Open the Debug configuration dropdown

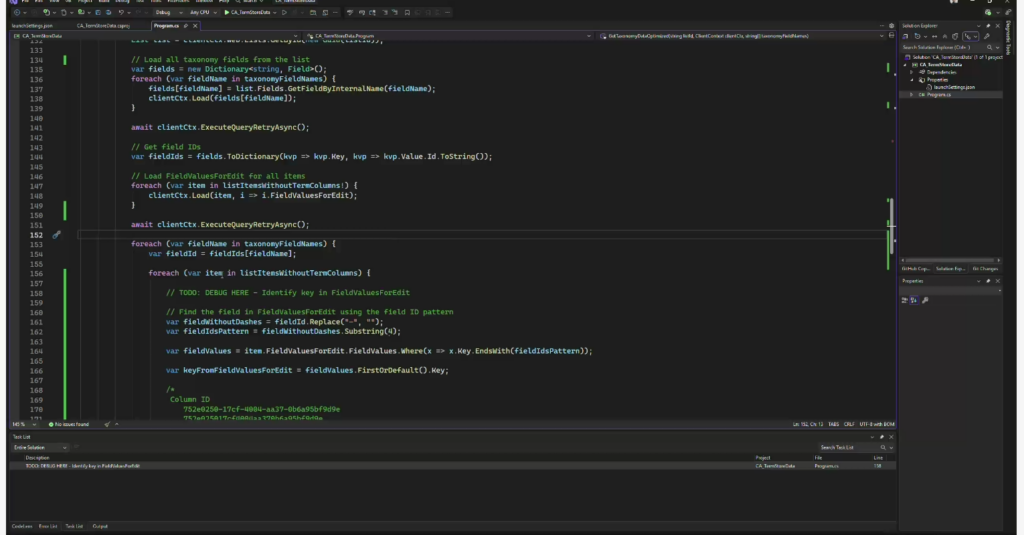coord(168,12)
